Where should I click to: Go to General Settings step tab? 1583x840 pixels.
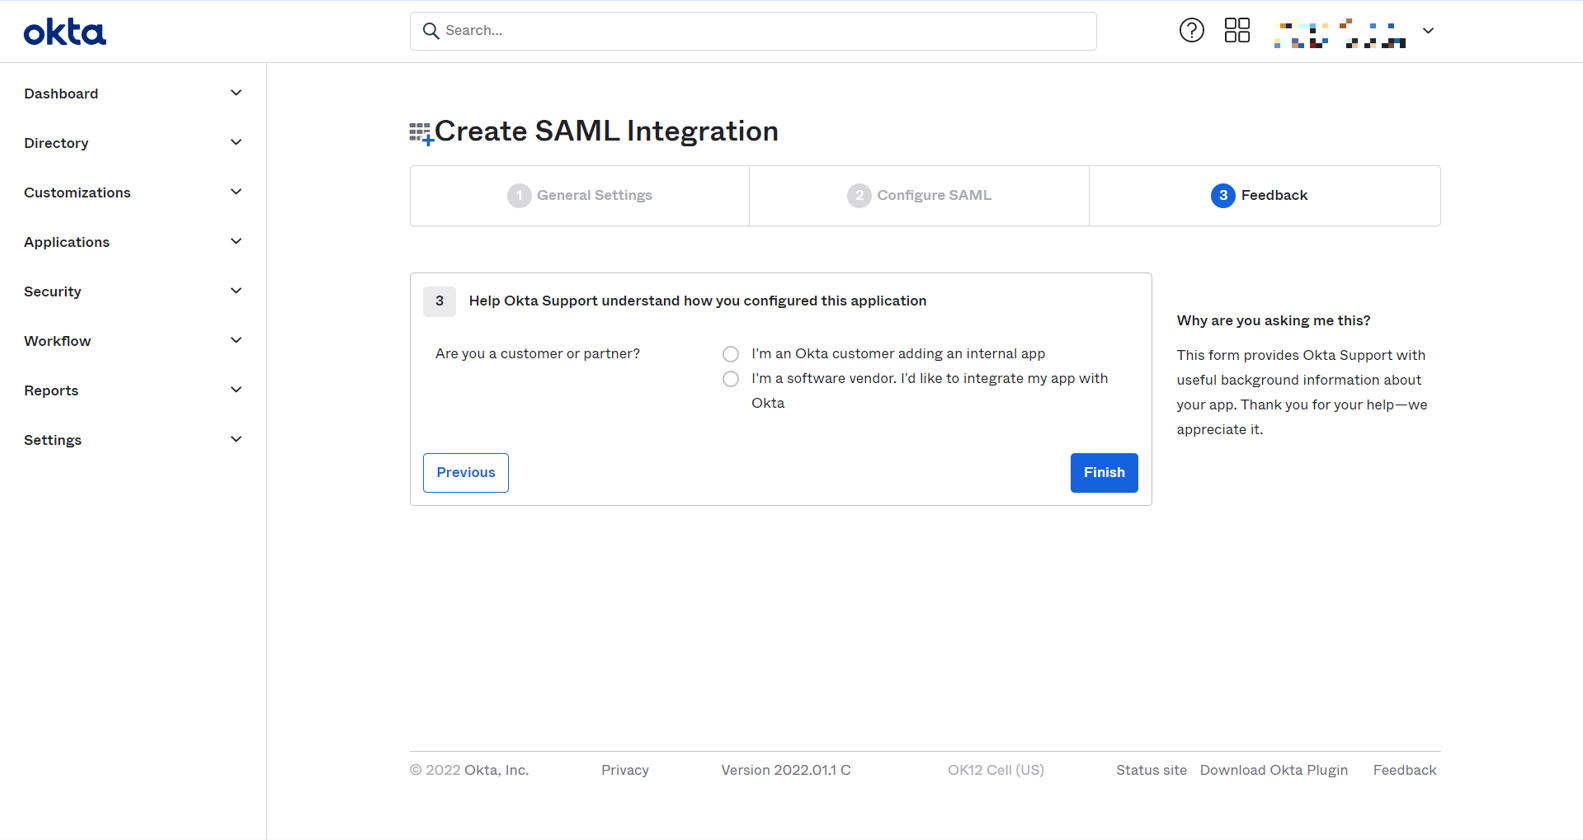[580, 196]
